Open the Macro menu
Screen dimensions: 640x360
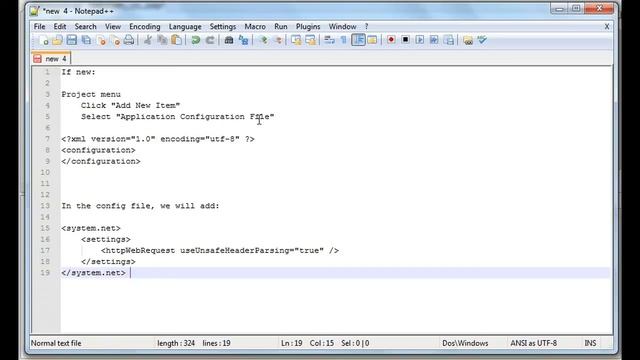[255, 27]
